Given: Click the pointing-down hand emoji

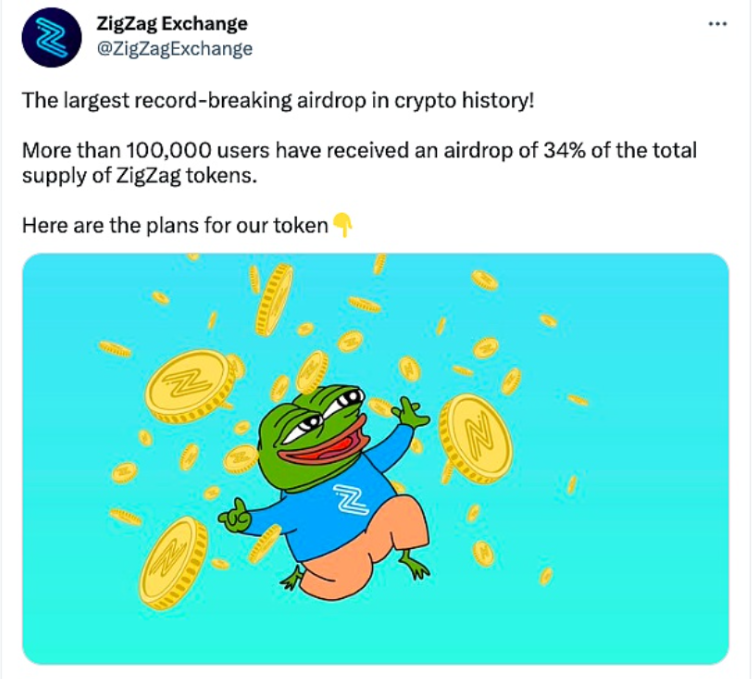Looking at the screenshot, I should 342,226.
